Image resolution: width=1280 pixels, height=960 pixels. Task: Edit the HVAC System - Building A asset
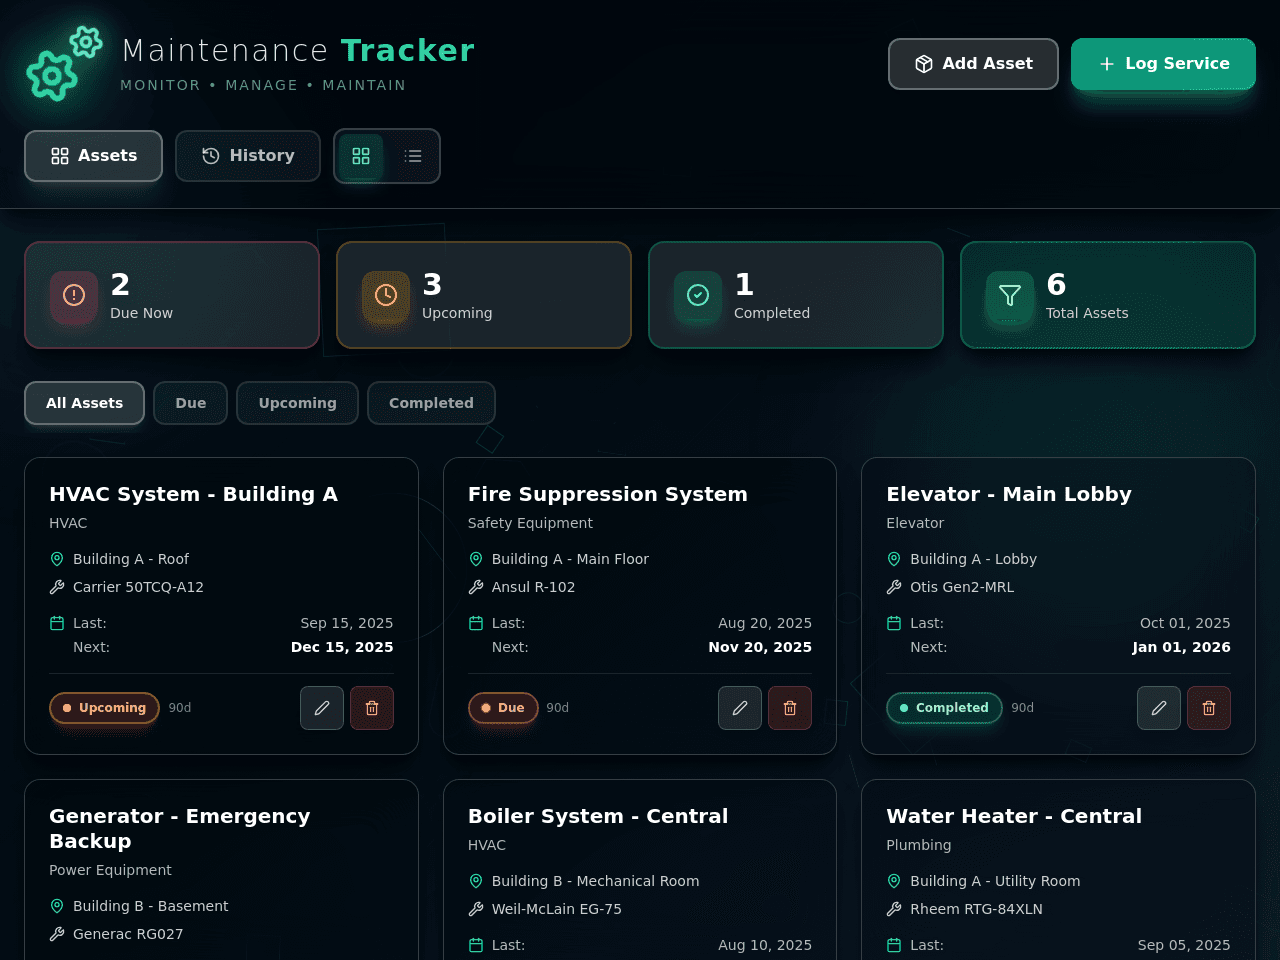click(x=322, y=708)
